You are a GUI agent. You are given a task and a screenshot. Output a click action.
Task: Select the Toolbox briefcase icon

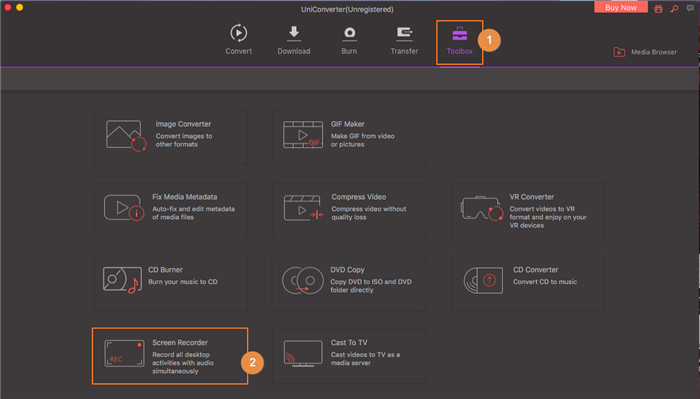pos(459,34)
